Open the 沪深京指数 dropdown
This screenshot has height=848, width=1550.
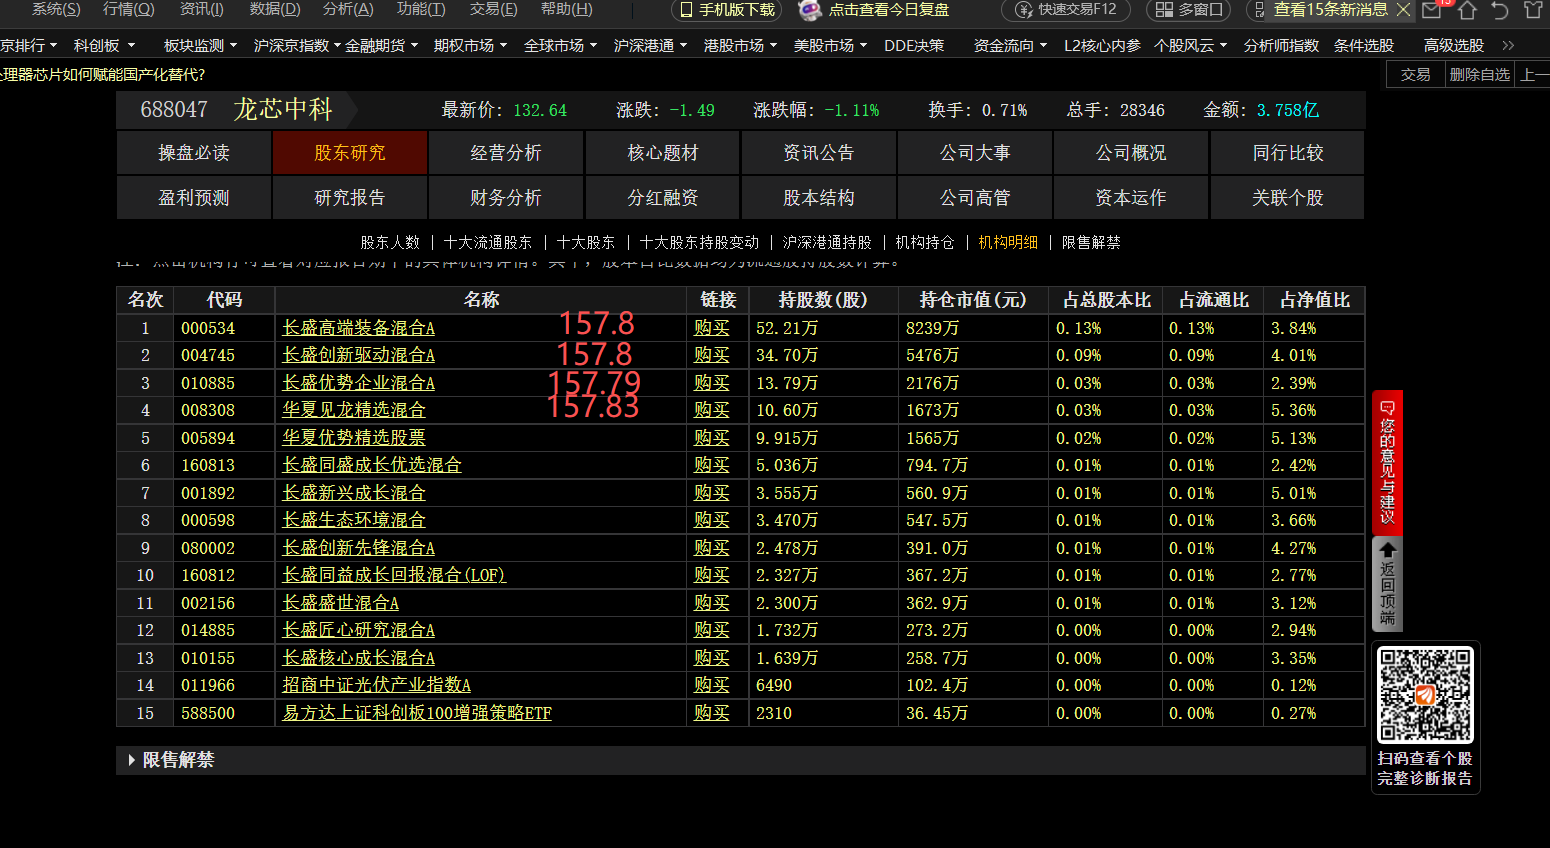[x=297, y=46]
